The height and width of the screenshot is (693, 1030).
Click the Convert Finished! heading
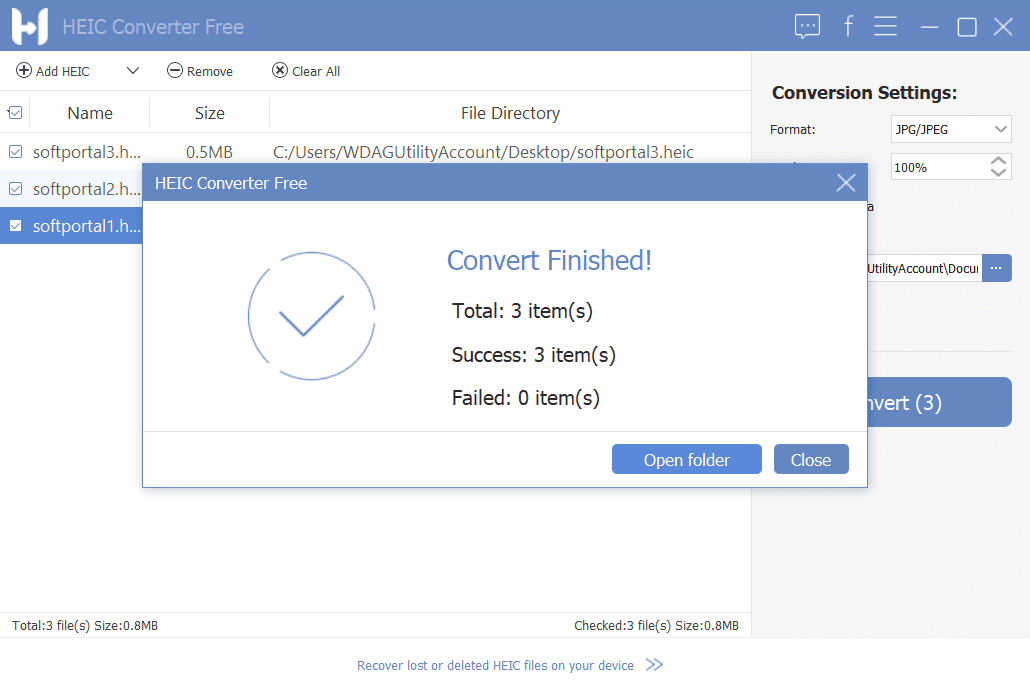[x=549, y=261]
